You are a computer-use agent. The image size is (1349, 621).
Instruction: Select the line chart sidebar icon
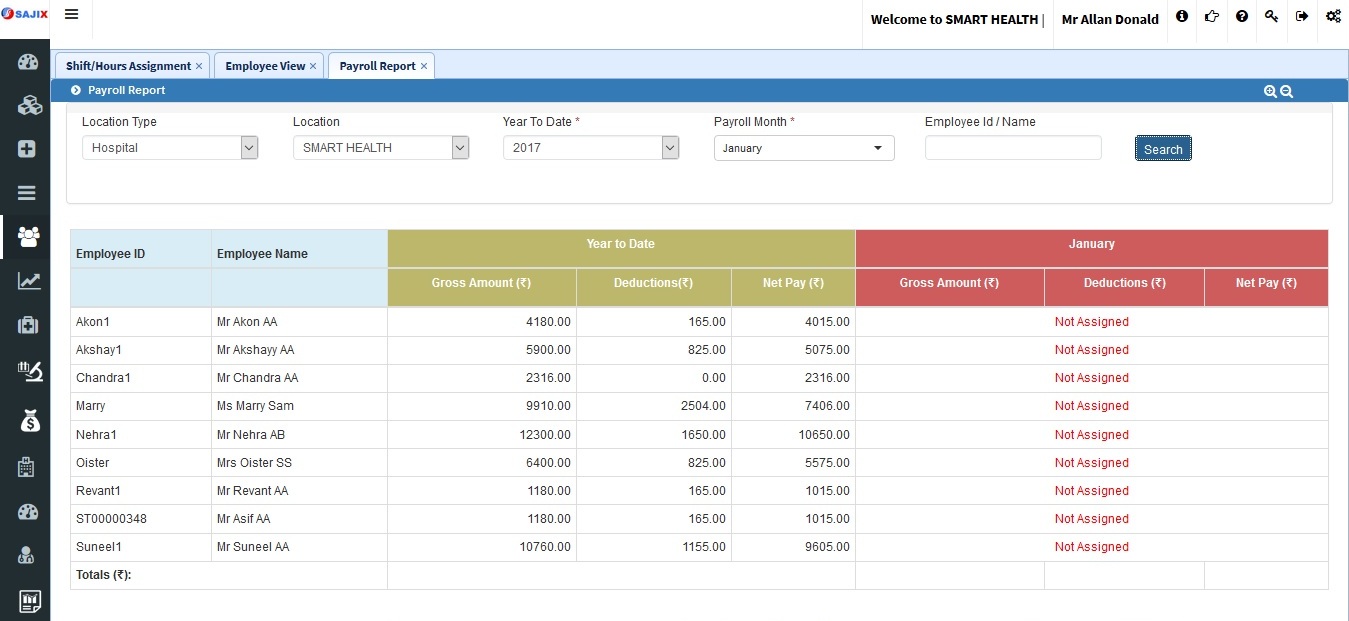(28, 281)
